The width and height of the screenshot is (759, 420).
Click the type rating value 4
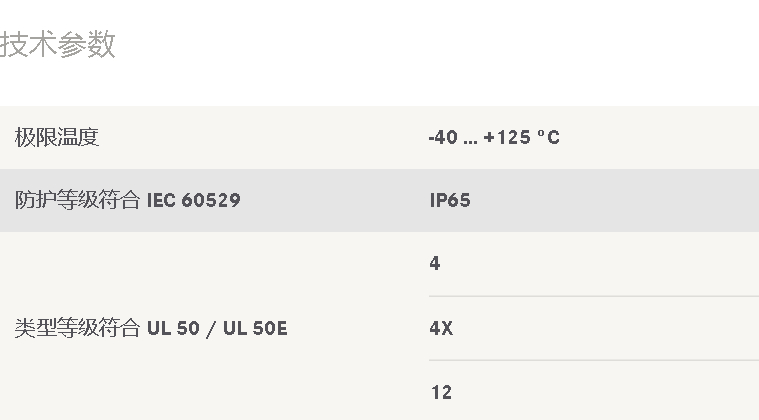435,264
